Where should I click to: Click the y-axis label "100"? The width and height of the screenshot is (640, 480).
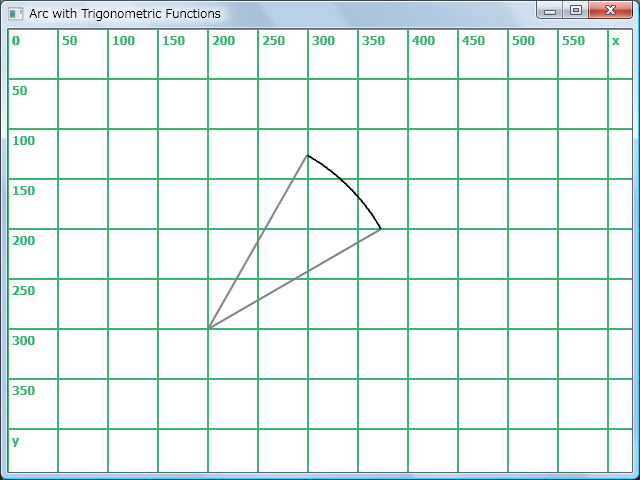[x=24, y=141]
